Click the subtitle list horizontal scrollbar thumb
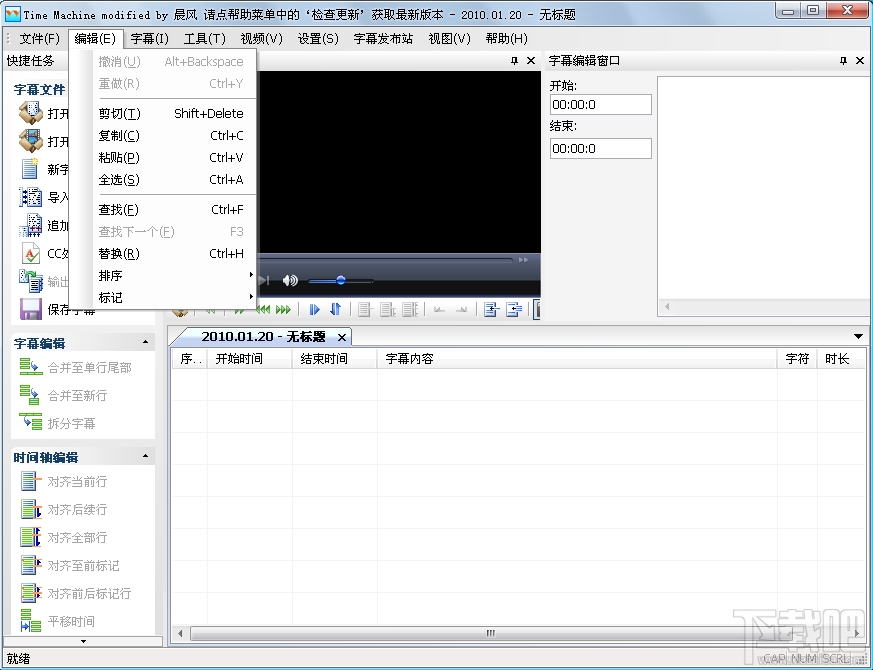 click(x=490, y=633)
